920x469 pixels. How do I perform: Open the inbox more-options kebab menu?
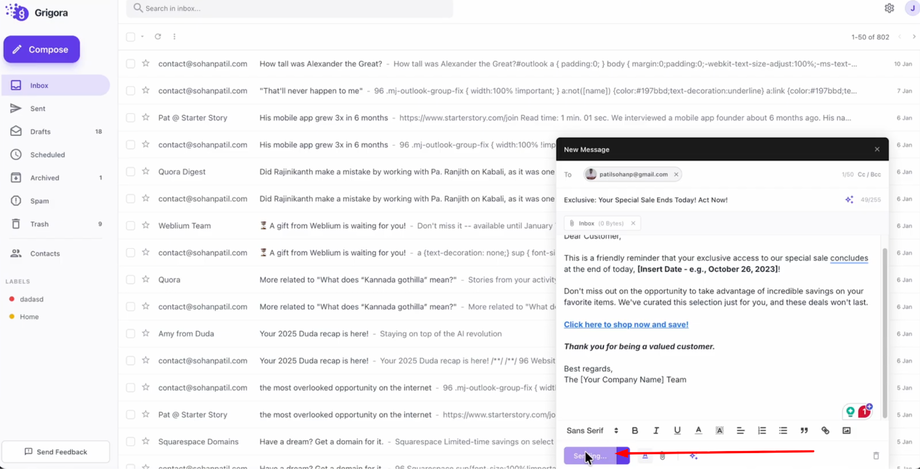click(174, 36)
